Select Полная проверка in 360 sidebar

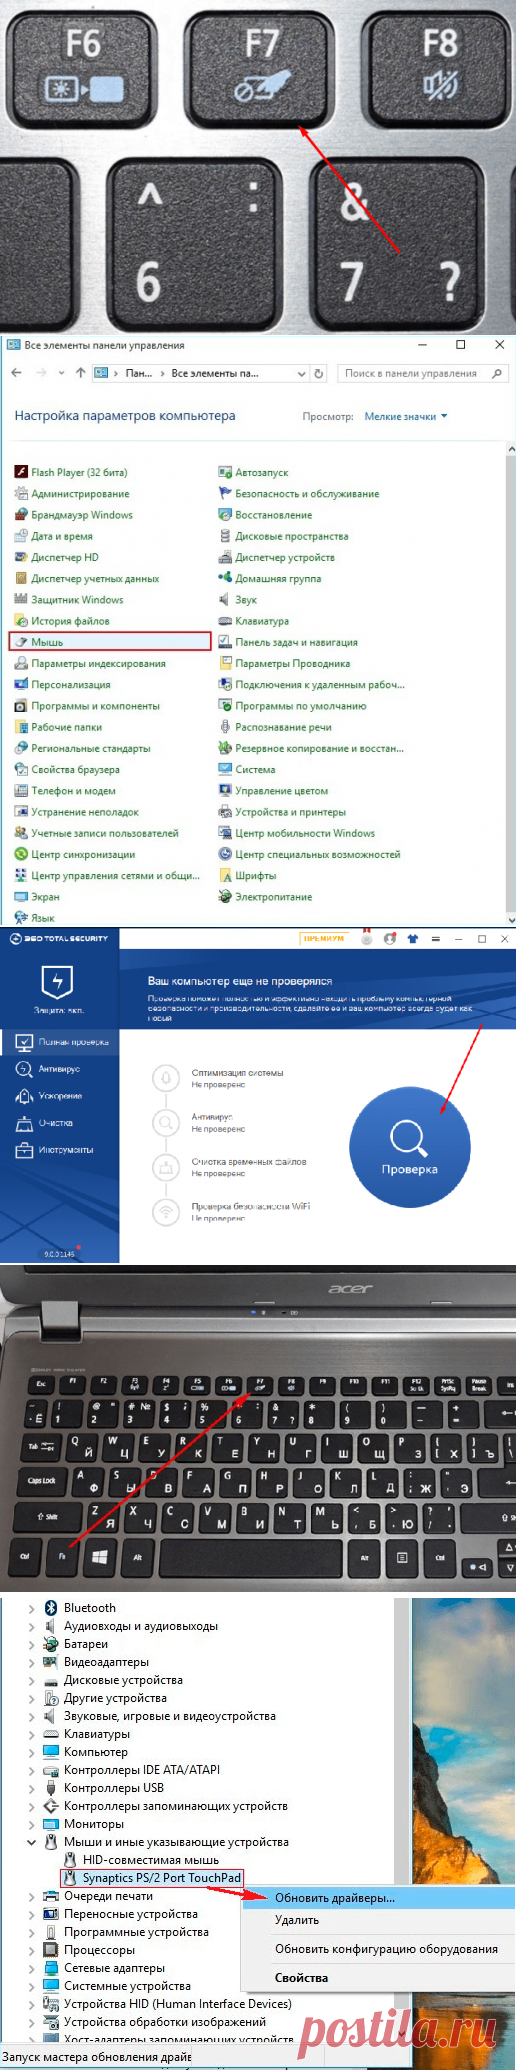59,1042
